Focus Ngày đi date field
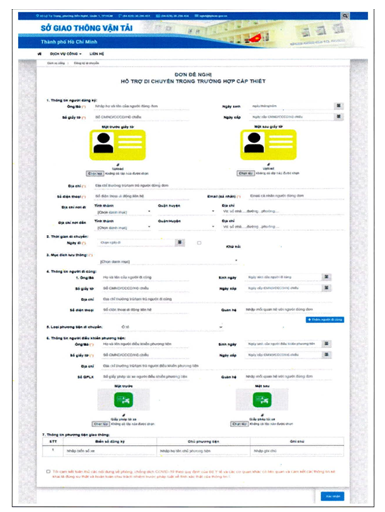Viewport: 385px width, 512px height. [137, 243]
